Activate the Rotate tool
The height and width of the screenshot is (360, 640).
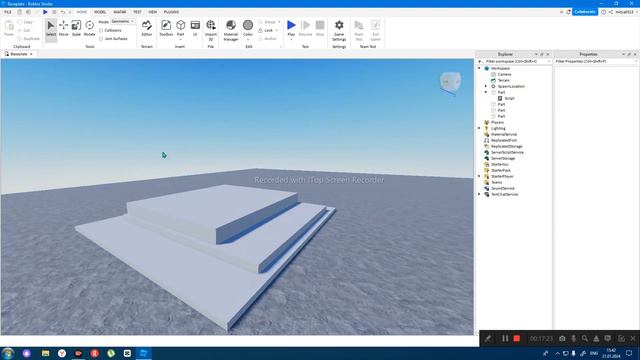89,29
